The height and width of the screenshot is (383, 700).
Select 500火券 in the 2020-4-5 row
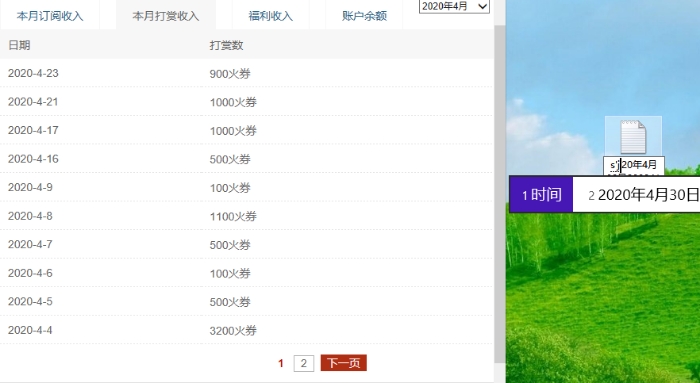click(230, 302)
